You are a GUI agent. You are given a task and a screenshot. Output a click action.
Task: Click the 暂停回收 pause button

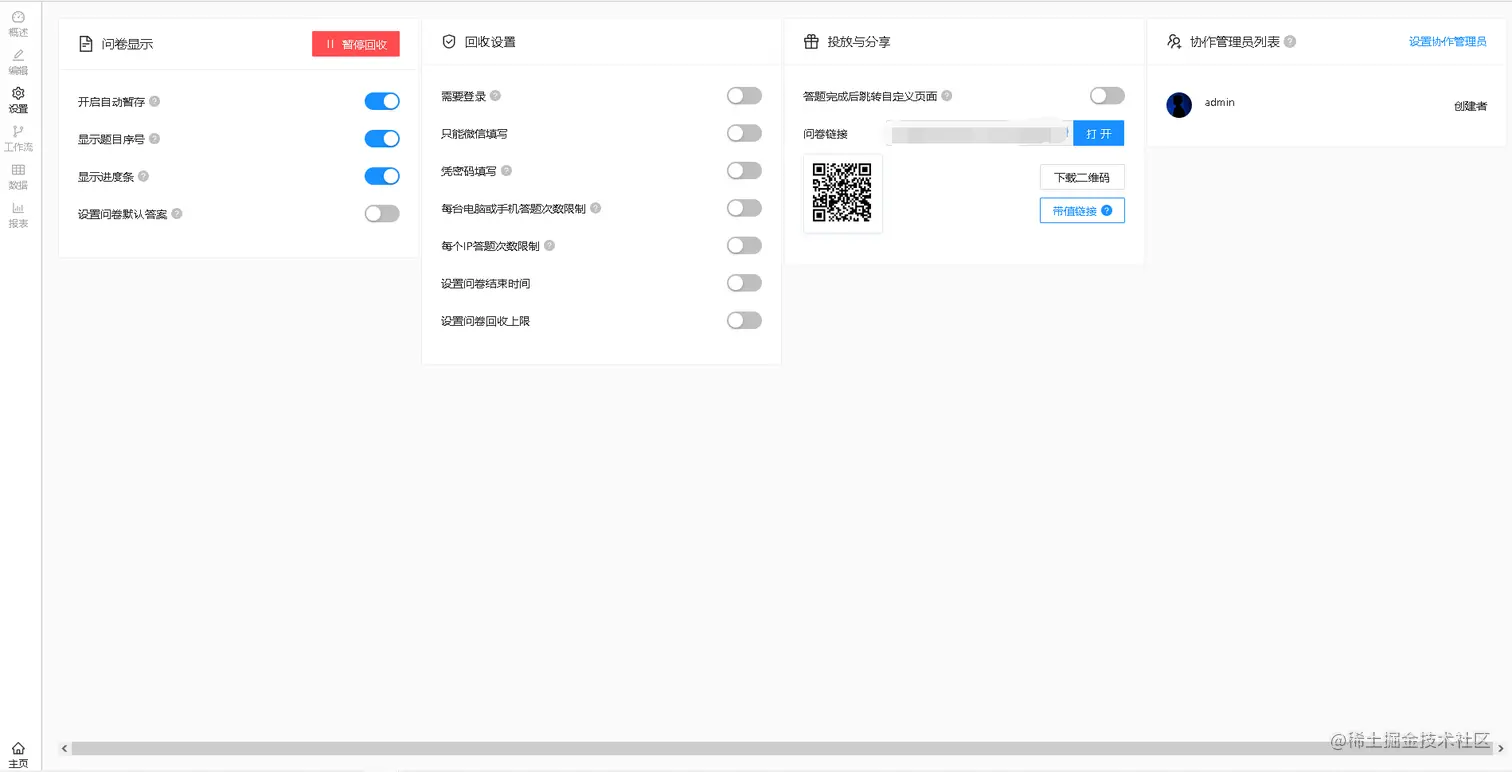coord(355,43)
